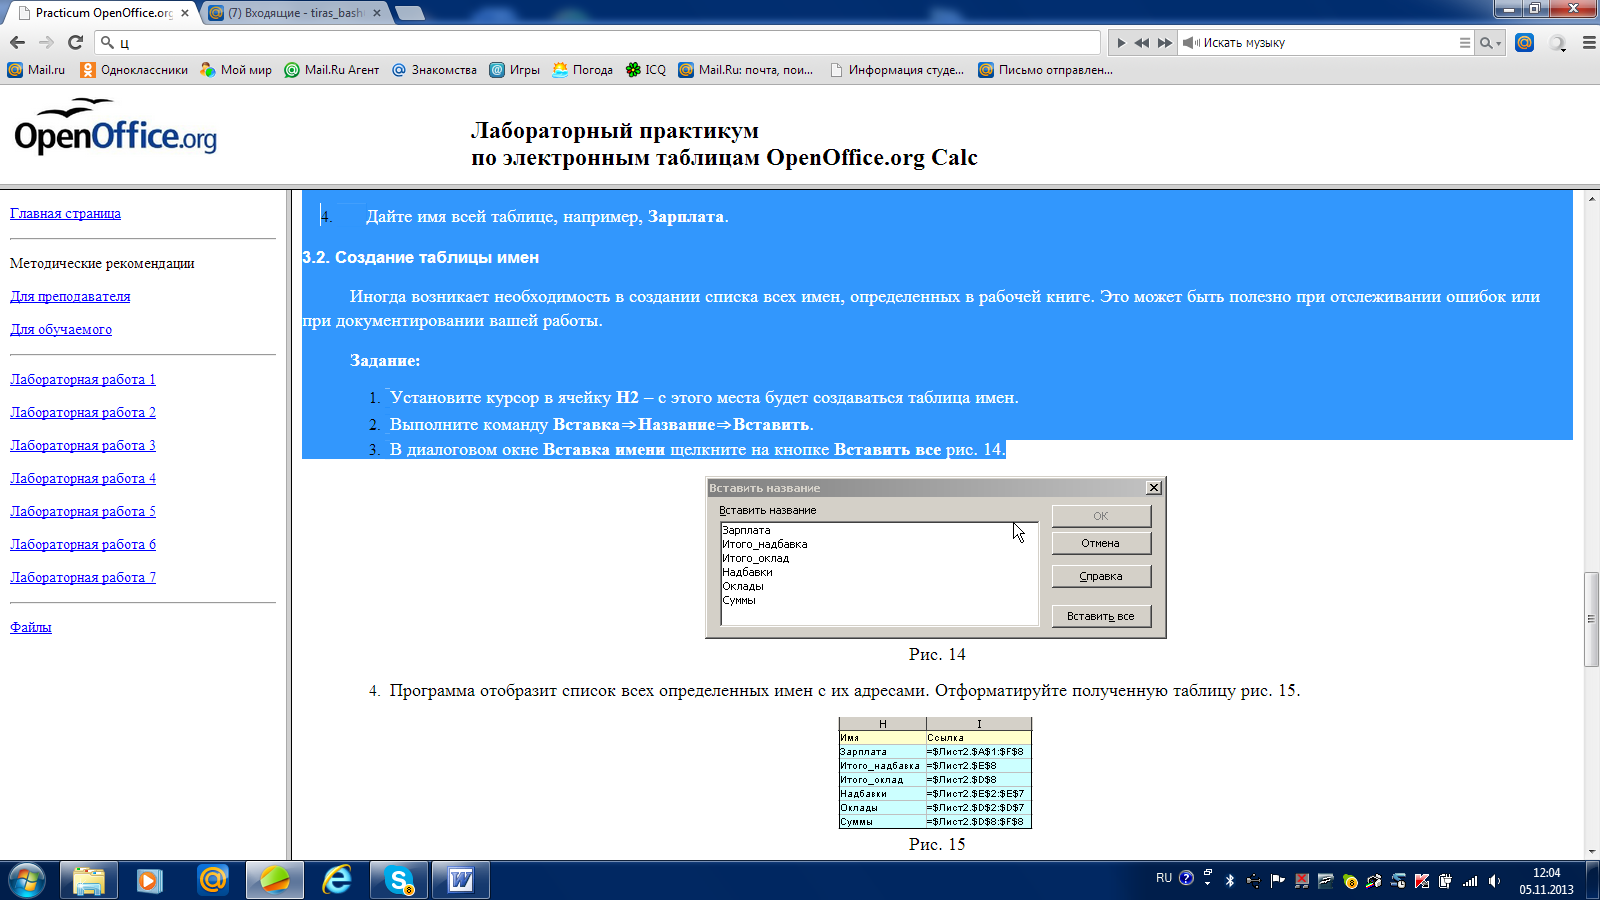This screenshot has width=1600, height=900.
Task: Click the Kaspersky tray icon
Action: [x=1422, y=881]
